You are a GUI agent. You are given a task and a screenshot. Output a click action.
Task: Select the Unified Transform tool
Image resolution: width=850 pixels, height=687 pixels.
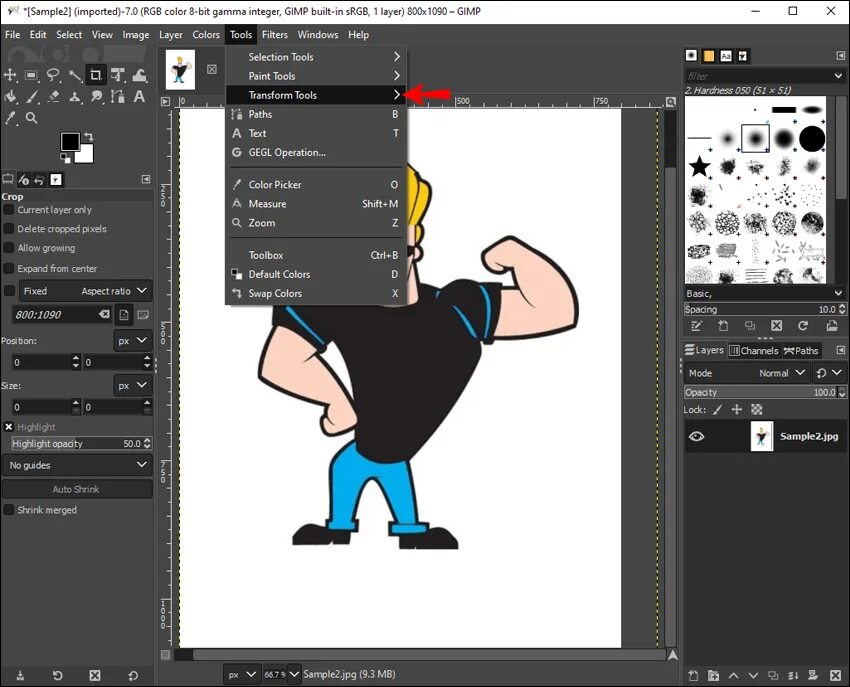click(118, 75)
